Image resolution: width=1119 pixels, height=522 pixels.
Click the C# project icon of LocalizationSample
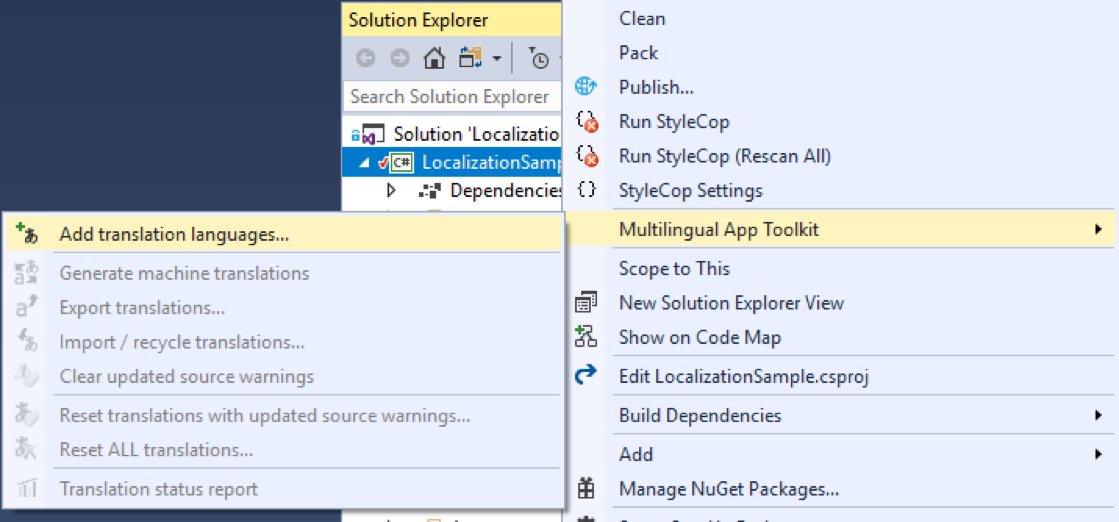402,162
